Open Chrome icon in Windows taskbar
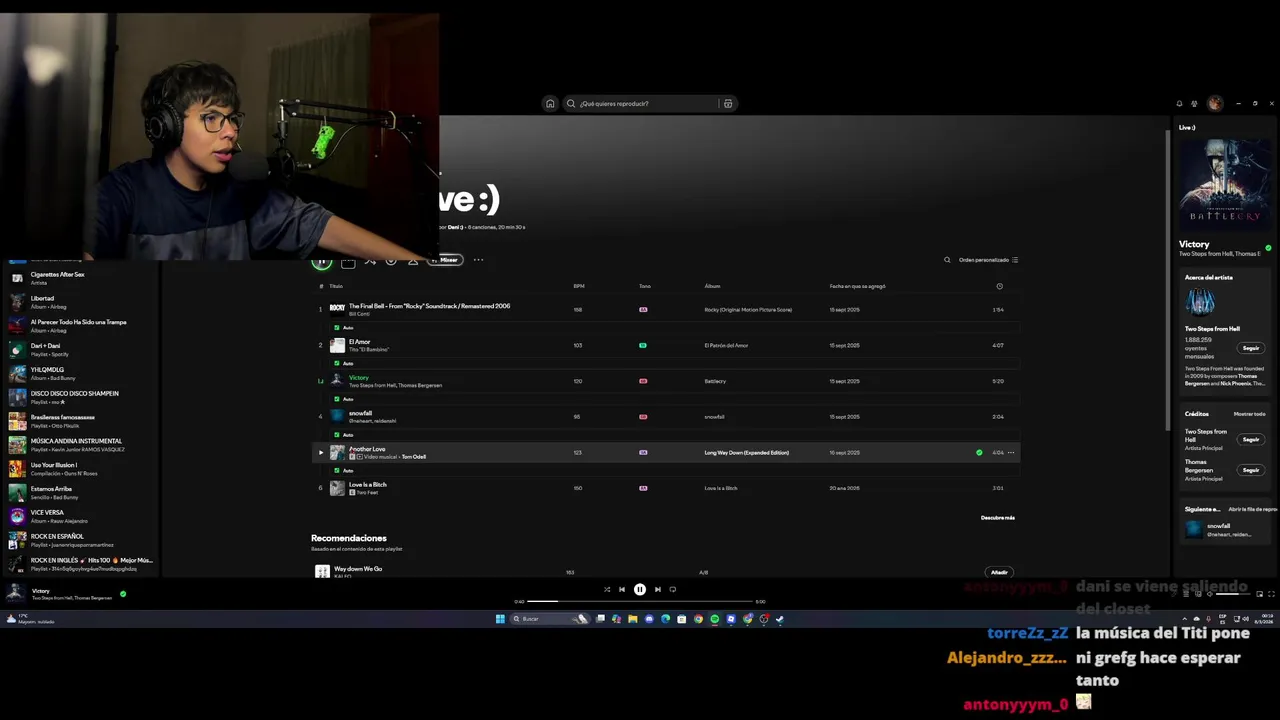This screenshot has height=720, width=1280. coord(698,619)
